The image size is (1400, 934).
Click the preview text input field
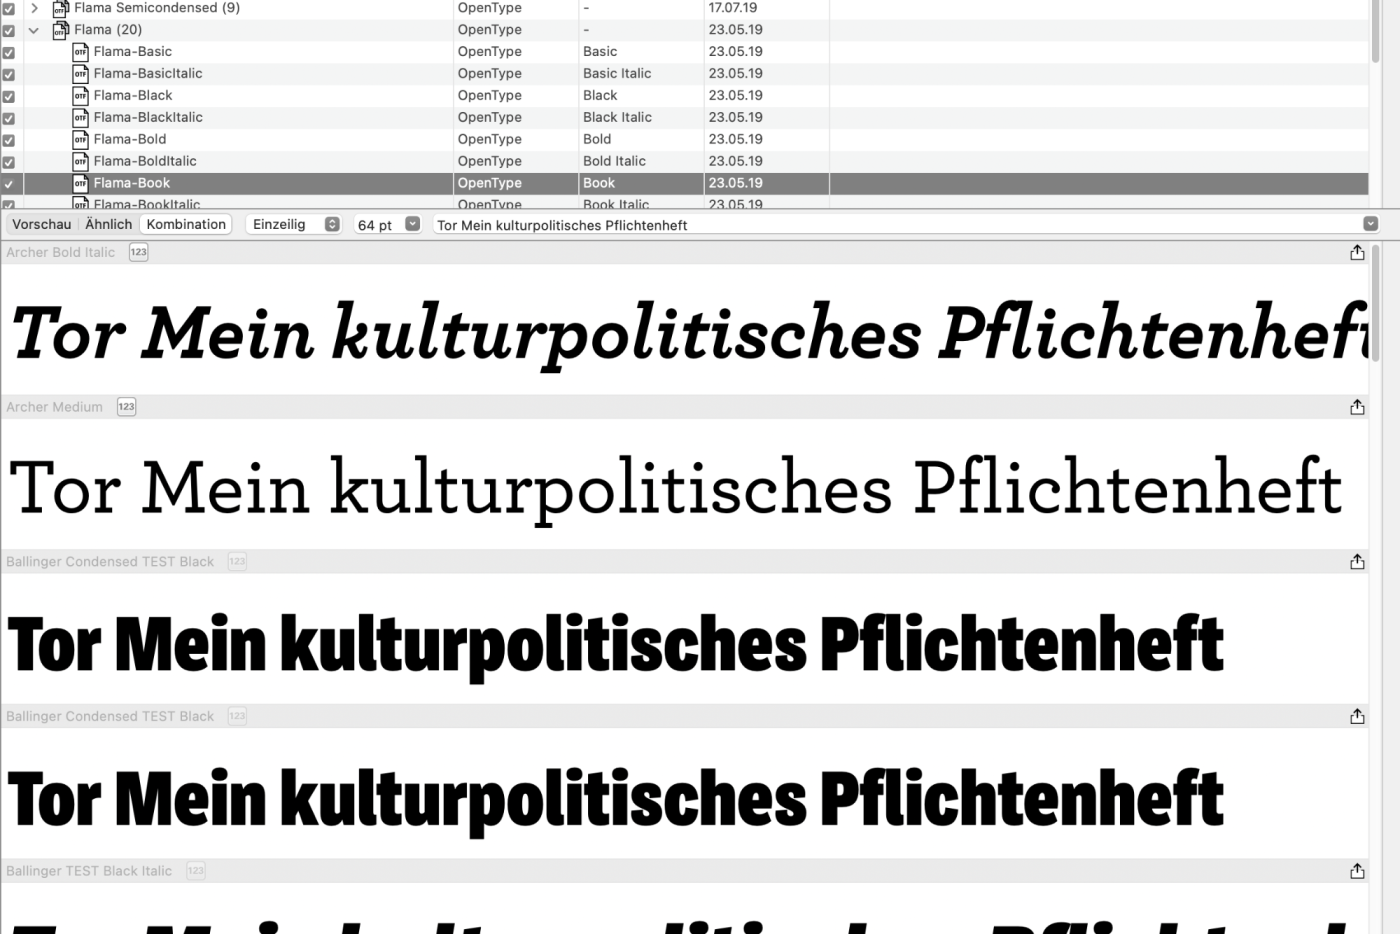(x=897, y=225)
